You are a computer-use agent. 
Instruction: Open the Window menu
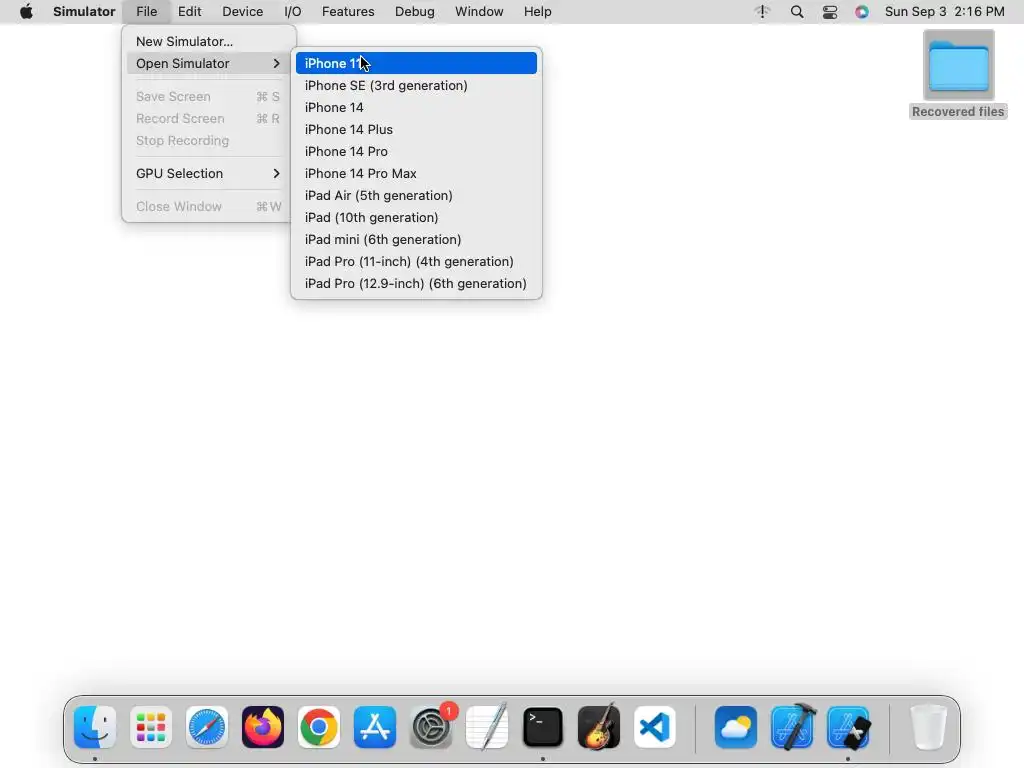point(479,12)
